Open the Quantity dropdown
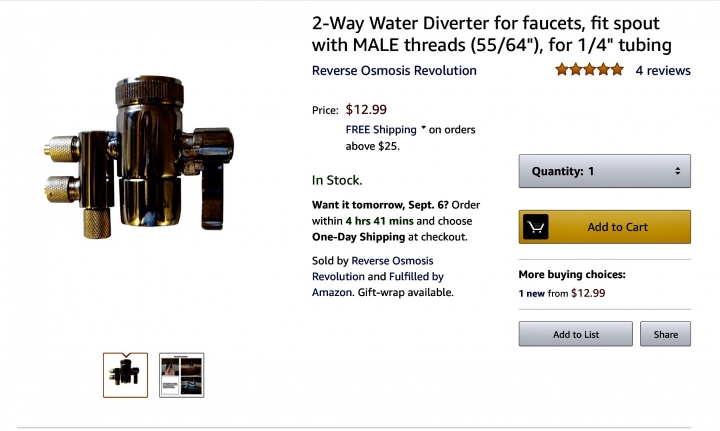 click(x=604, y=171)
